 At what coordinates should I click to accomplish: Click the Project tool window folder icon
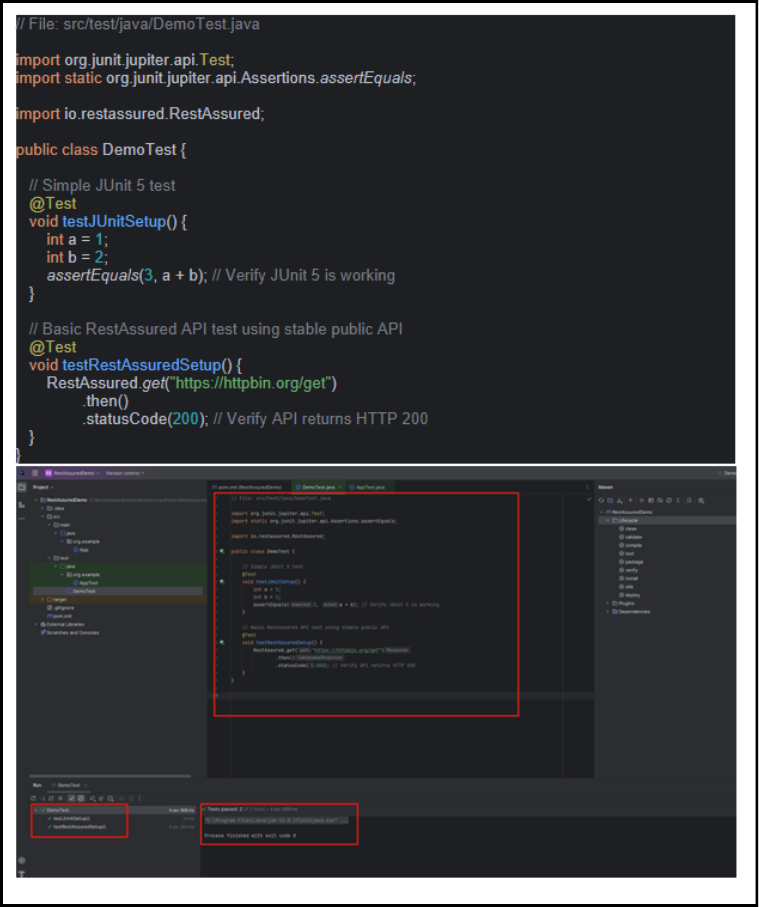pos(22,487)
